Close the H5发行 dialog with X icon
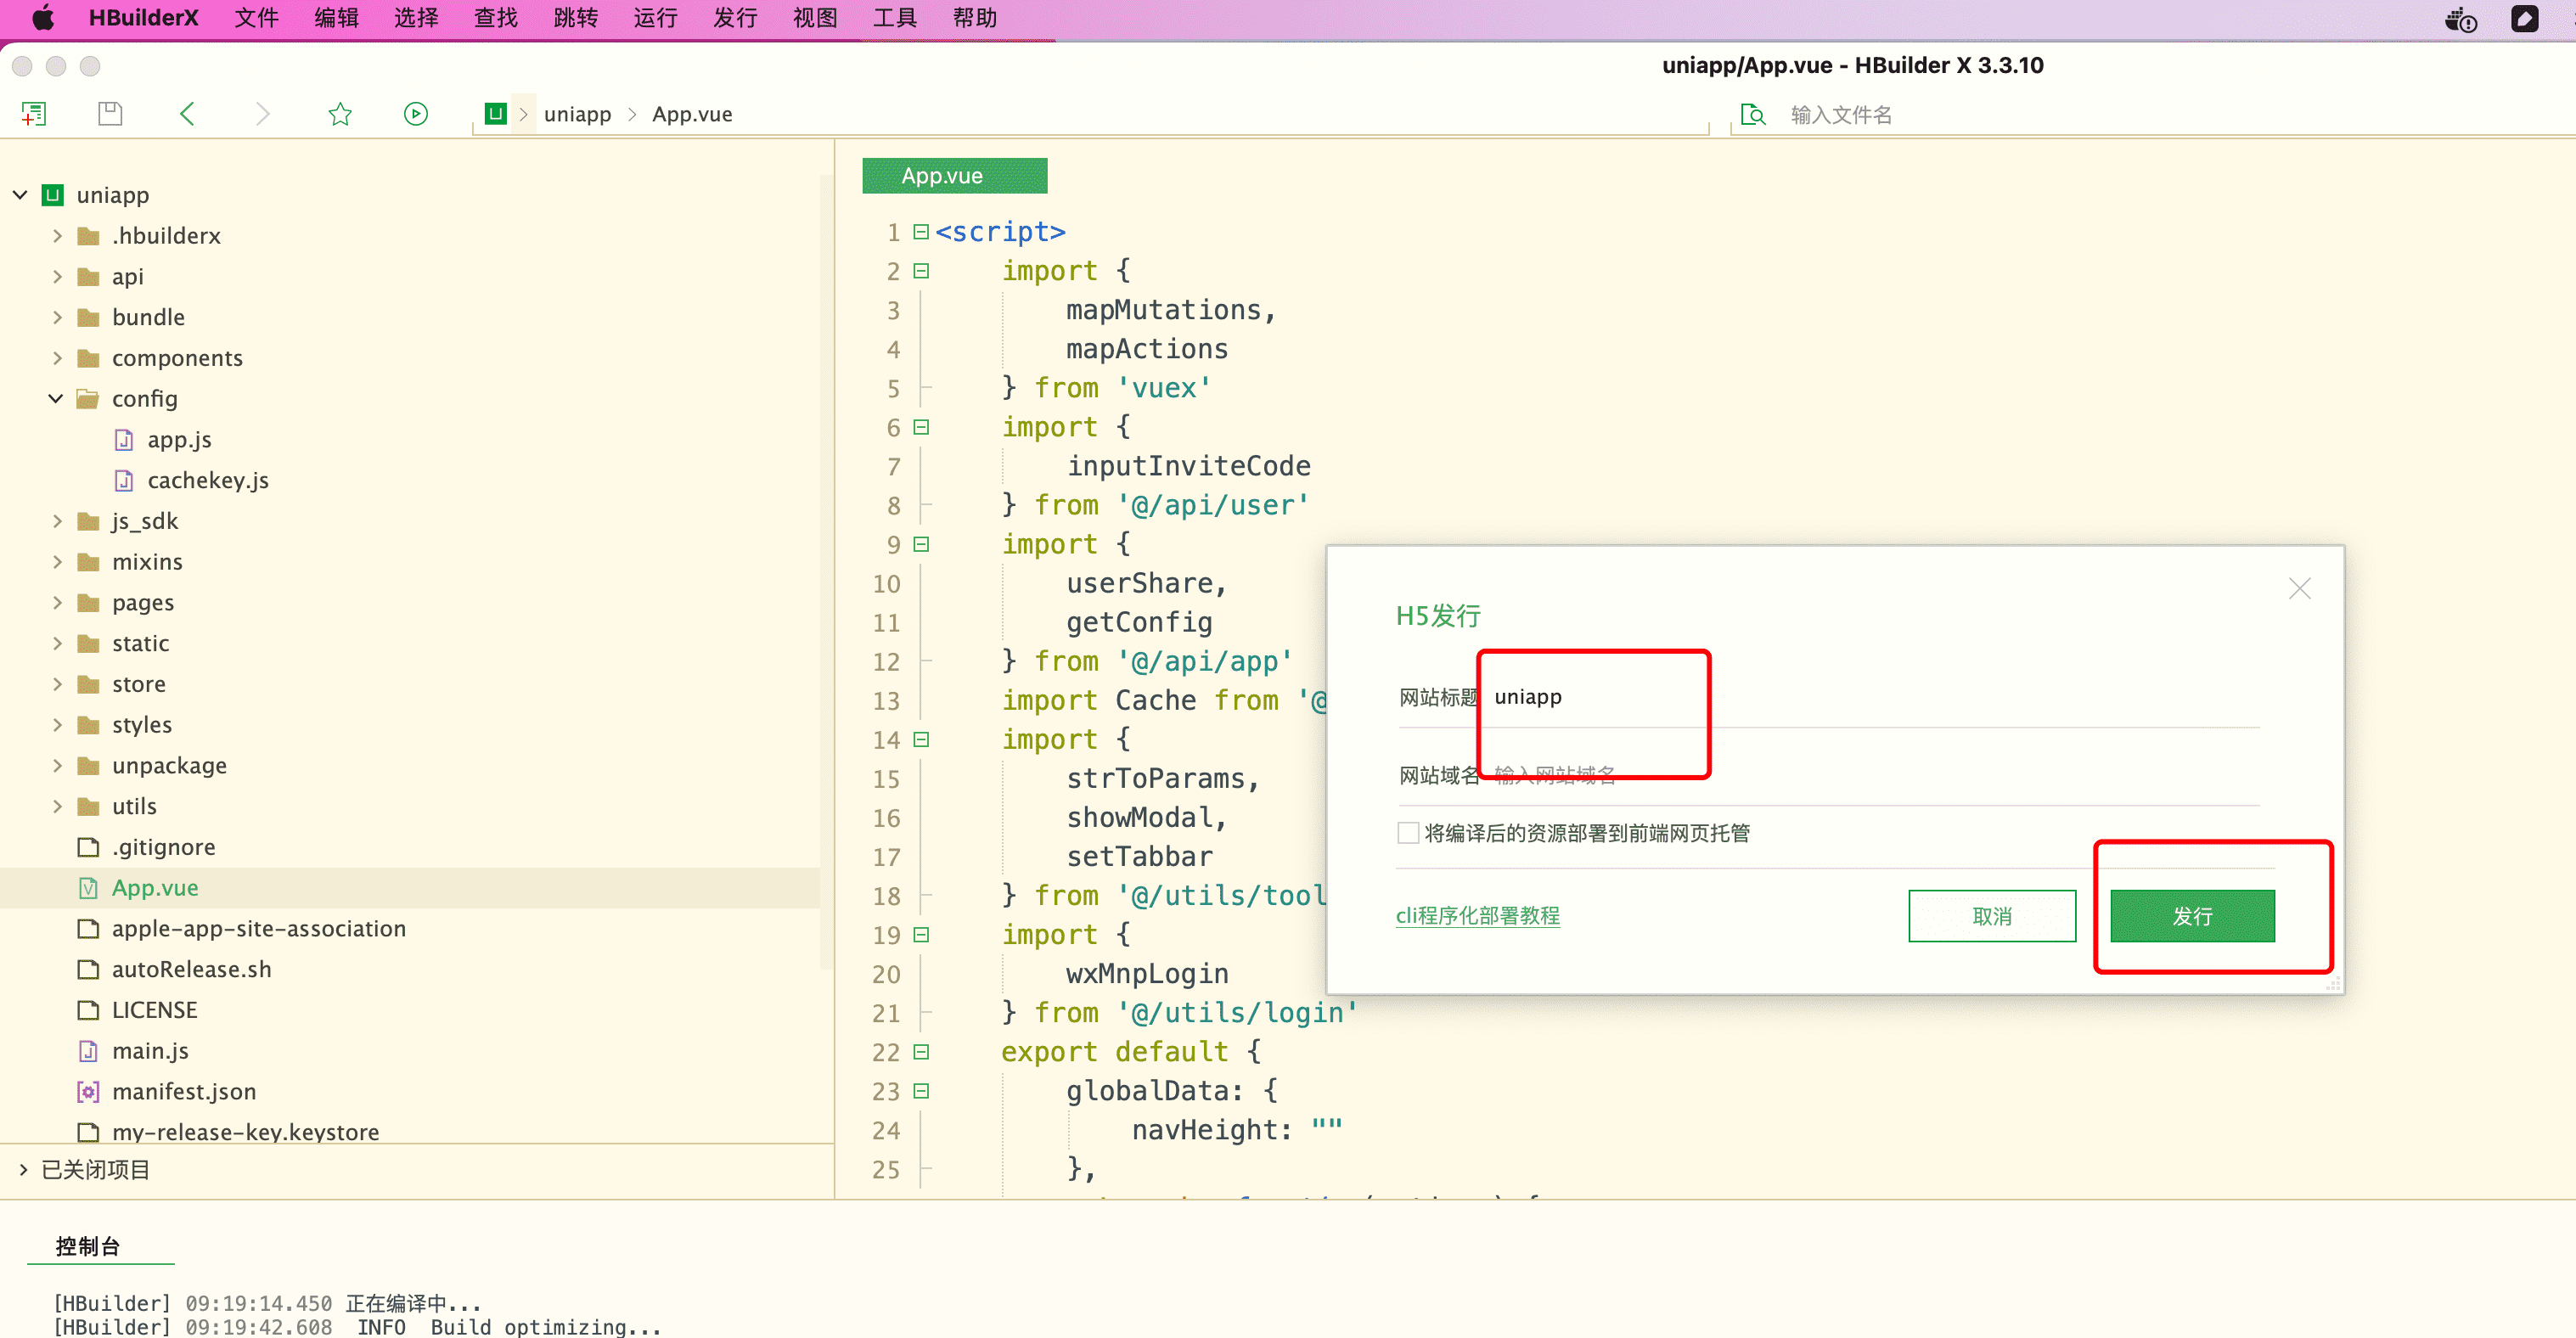Image resolution: width=2576 pixels, height=1338 pixels. (x=2299, y=588)
